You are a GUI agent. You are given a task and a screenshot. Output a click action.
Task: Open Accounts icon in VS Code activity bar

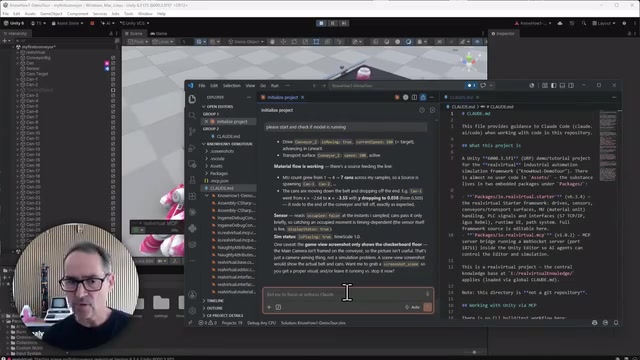click(x=192, y=295)
